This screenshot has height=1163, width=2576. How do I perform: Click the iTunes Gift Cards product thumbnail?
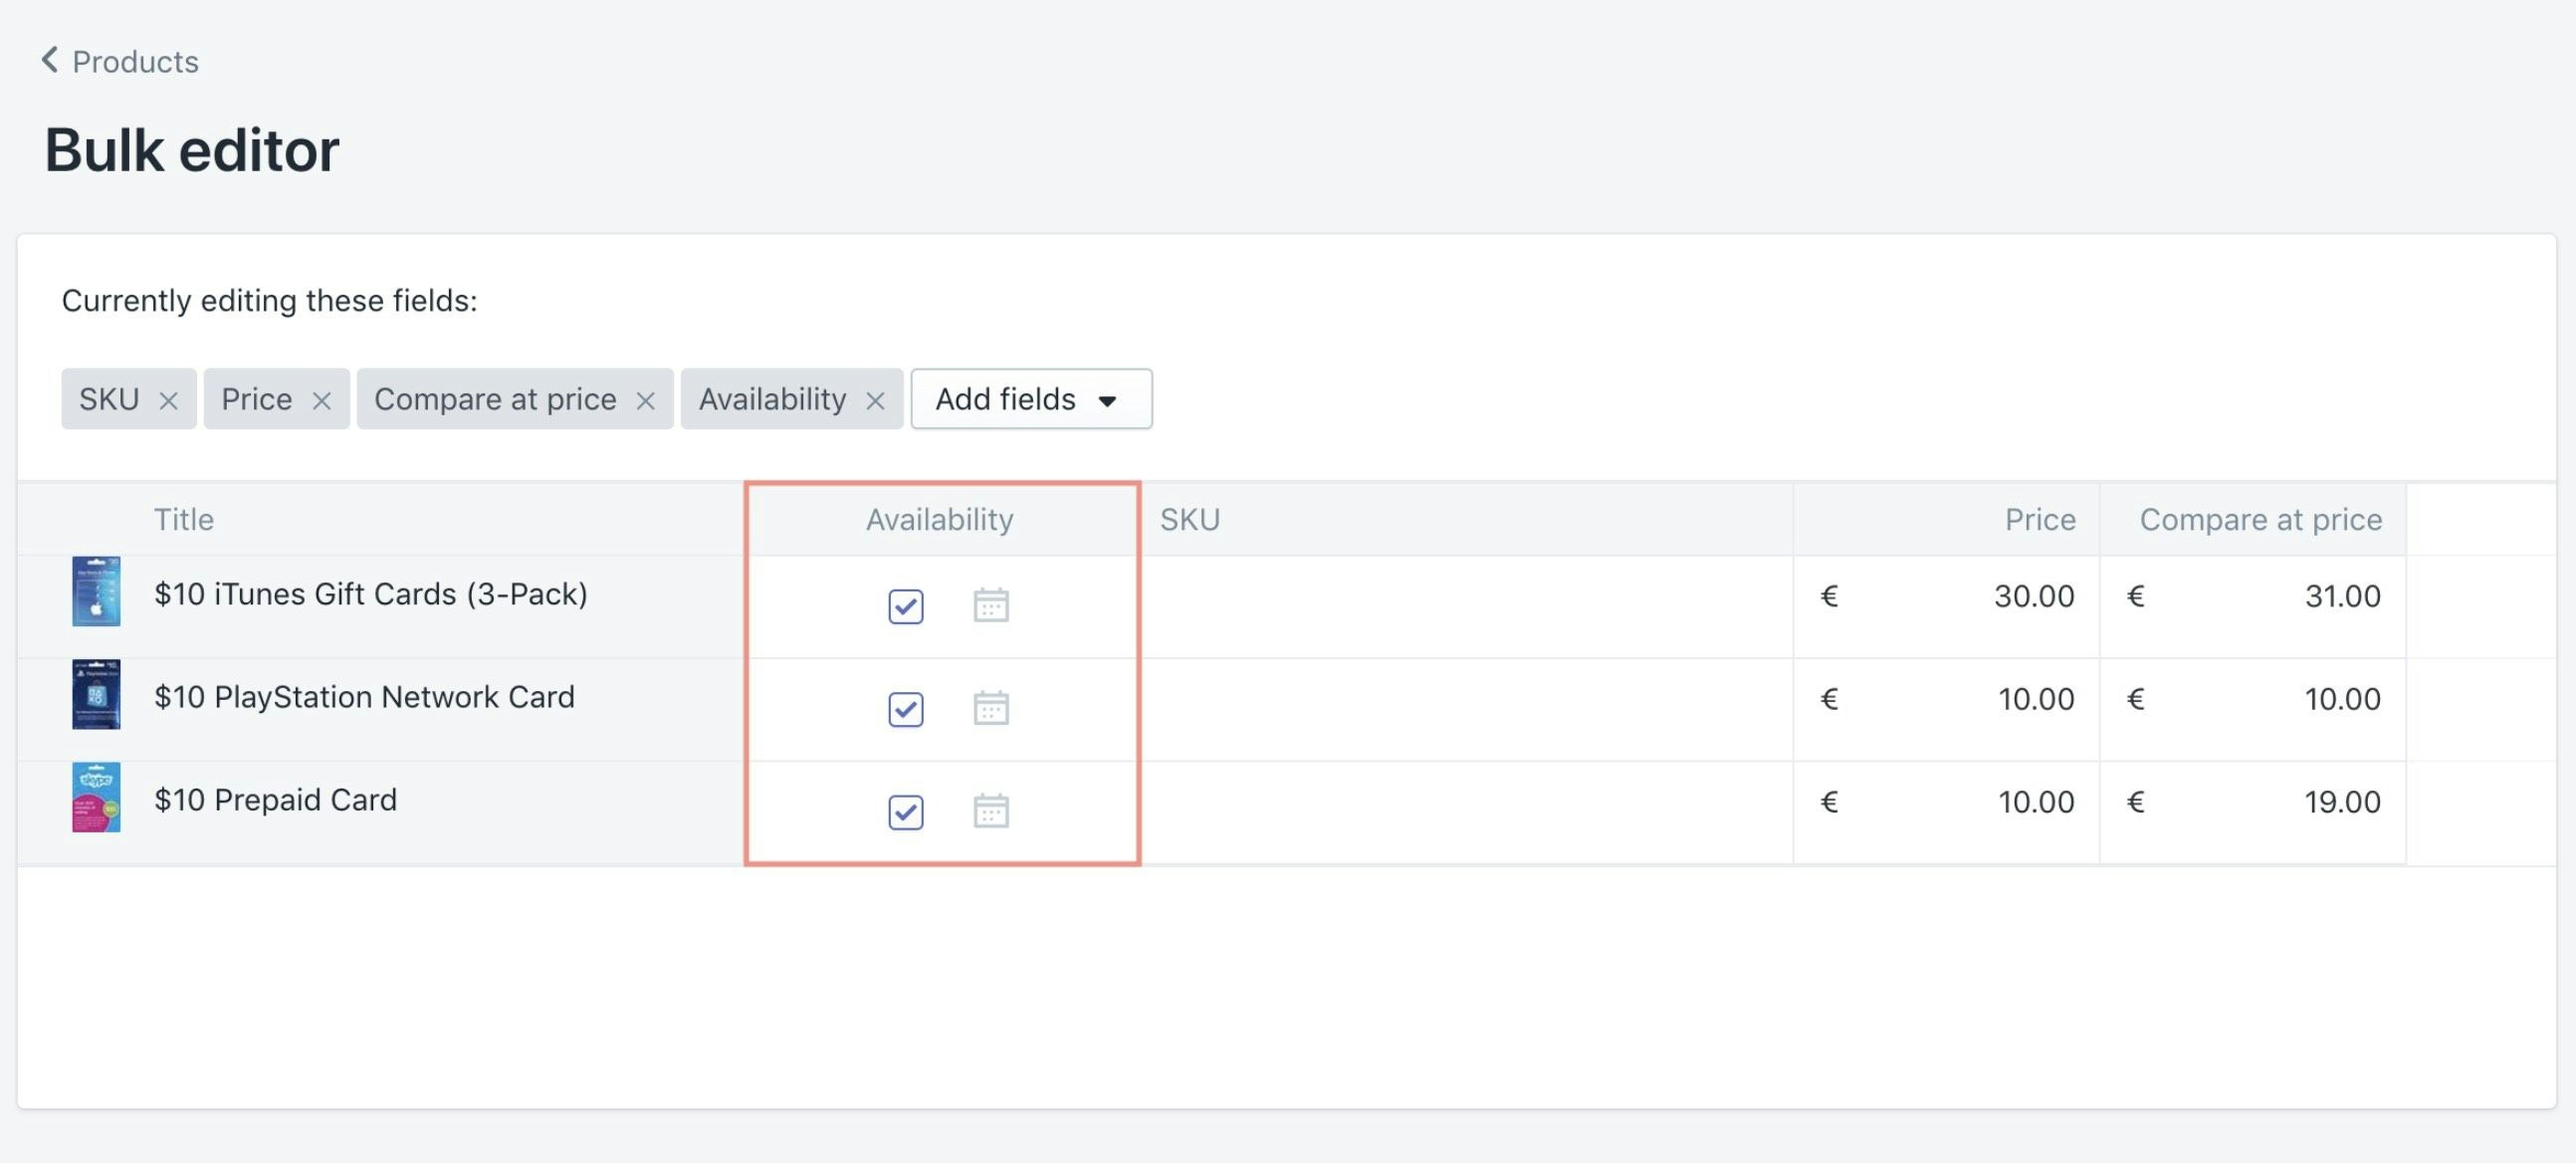(x=96, y=592)
